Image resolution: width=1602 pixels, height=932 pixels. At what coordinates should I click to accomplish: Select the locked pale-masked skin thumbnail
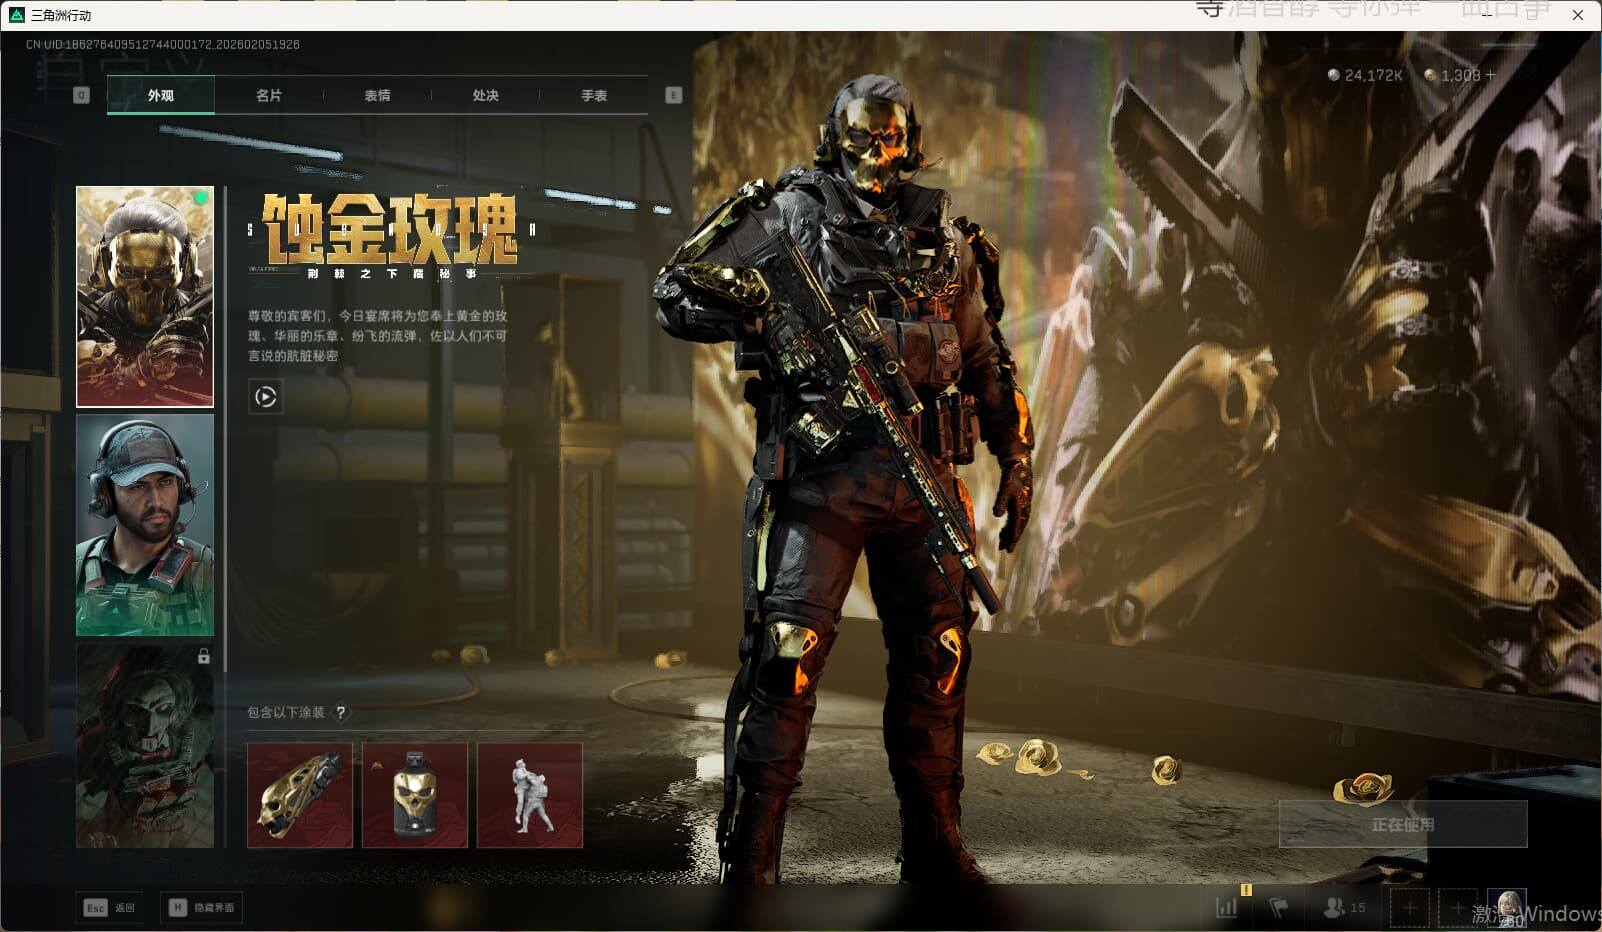[x=145, y=745]
